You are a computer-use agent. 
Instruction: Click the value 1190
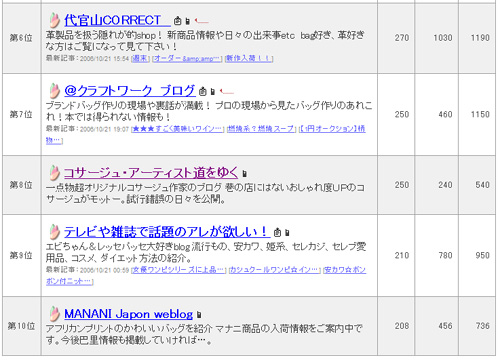coord(480,38)
